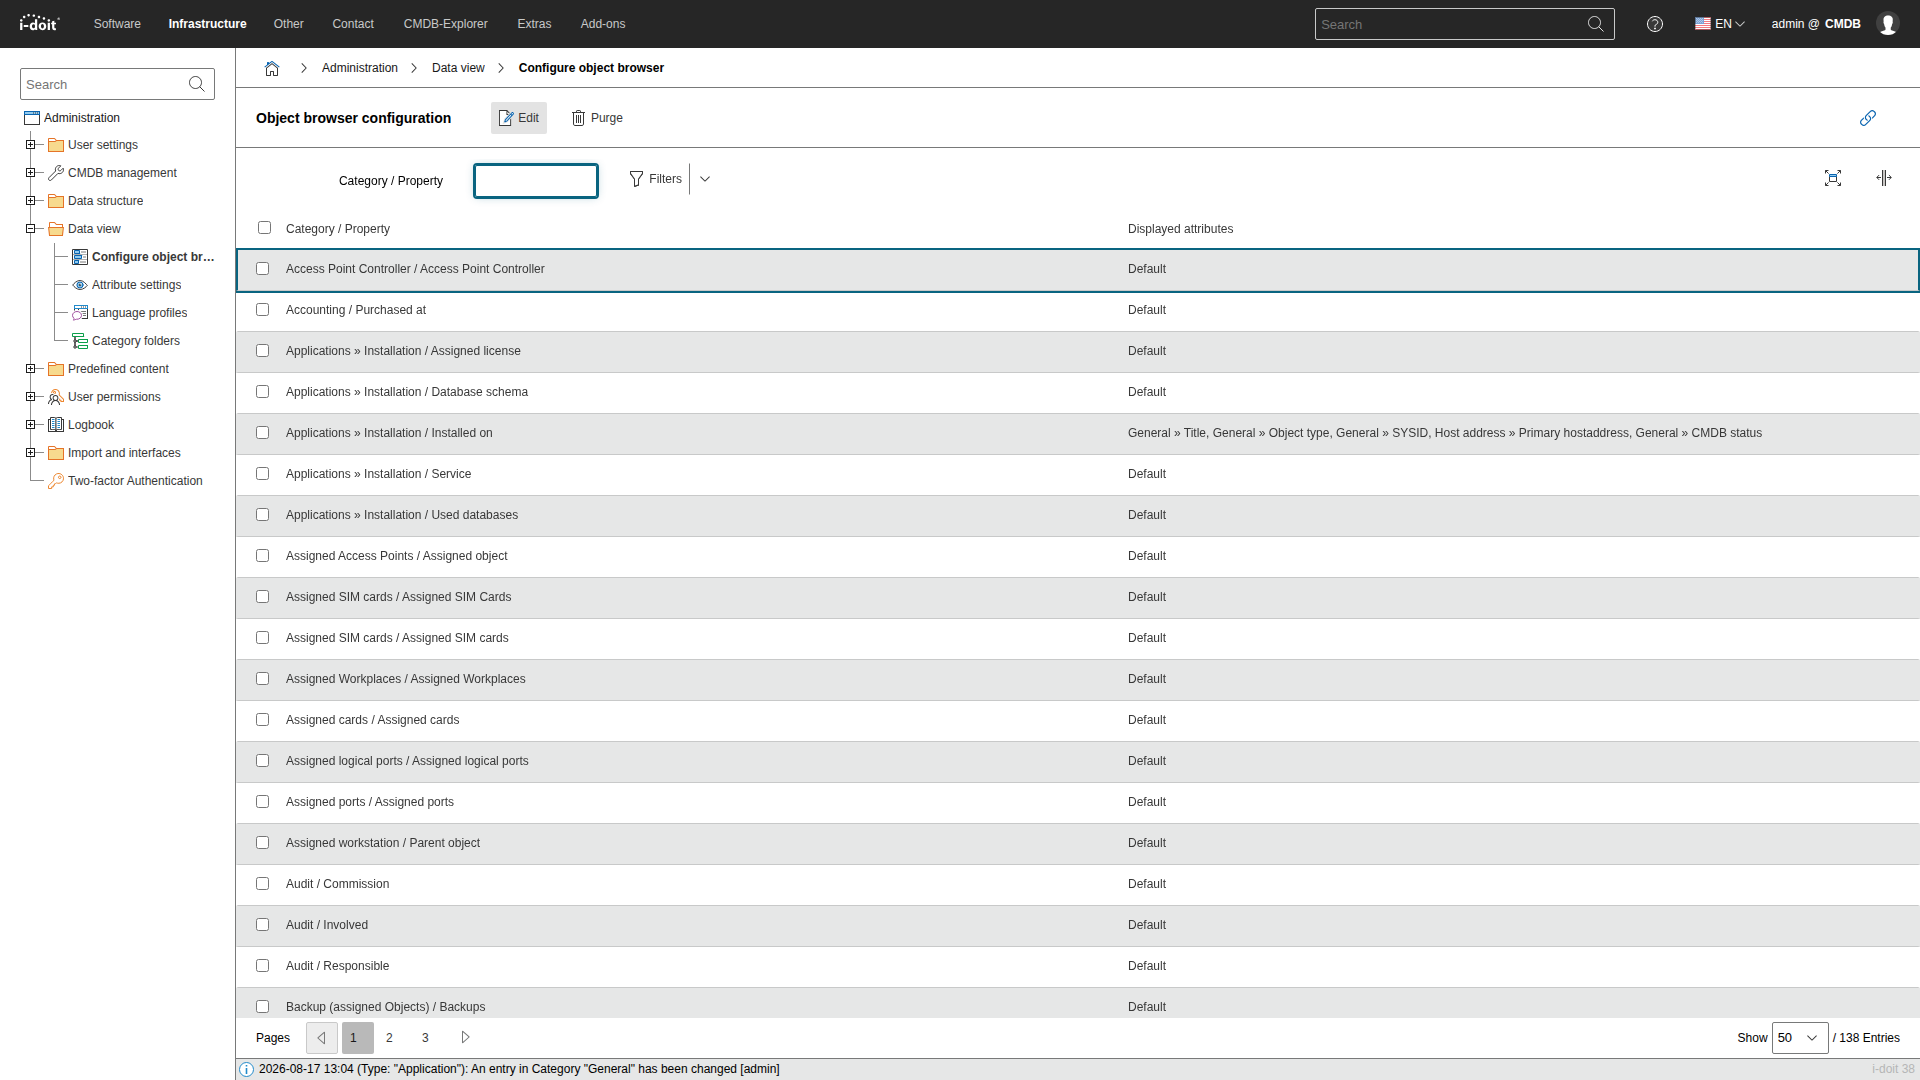This screenshot has height=1080, width=1920.
Task: Check the Installed on row checkbox
Action: (x=262, y=433)
